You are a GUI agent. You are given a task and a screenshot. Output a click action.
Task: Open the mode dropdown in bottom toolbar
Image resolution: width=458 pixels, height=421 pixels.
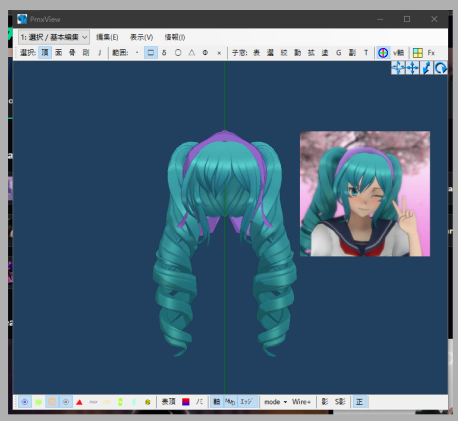(275, 402)
